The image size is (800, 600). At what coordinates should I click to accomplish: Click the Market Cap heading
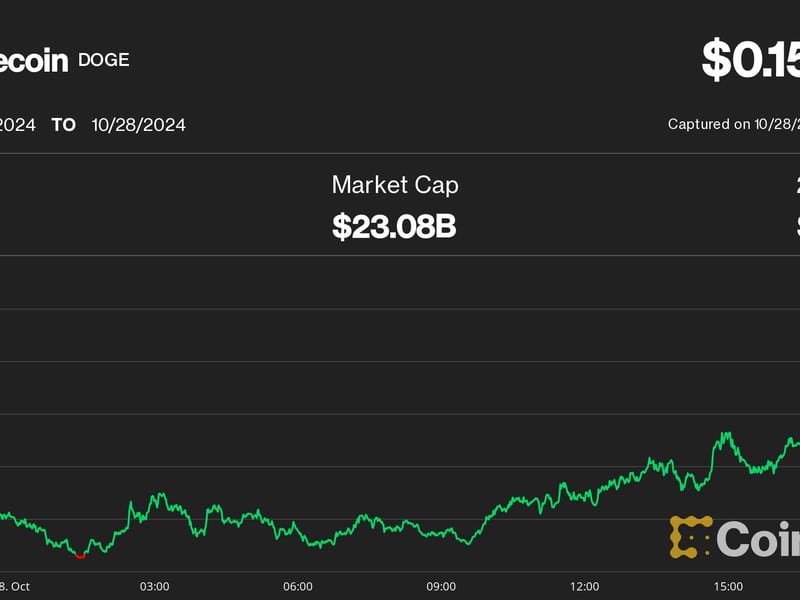click(x=395, y=185)
